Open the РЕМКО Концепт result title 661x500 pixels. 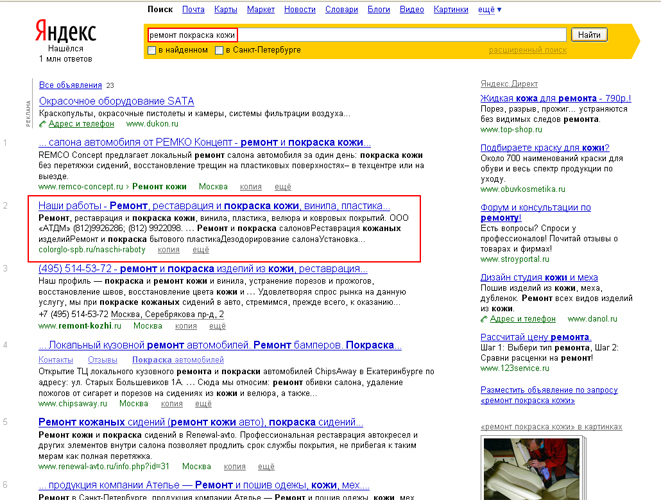tap(204, 142)
